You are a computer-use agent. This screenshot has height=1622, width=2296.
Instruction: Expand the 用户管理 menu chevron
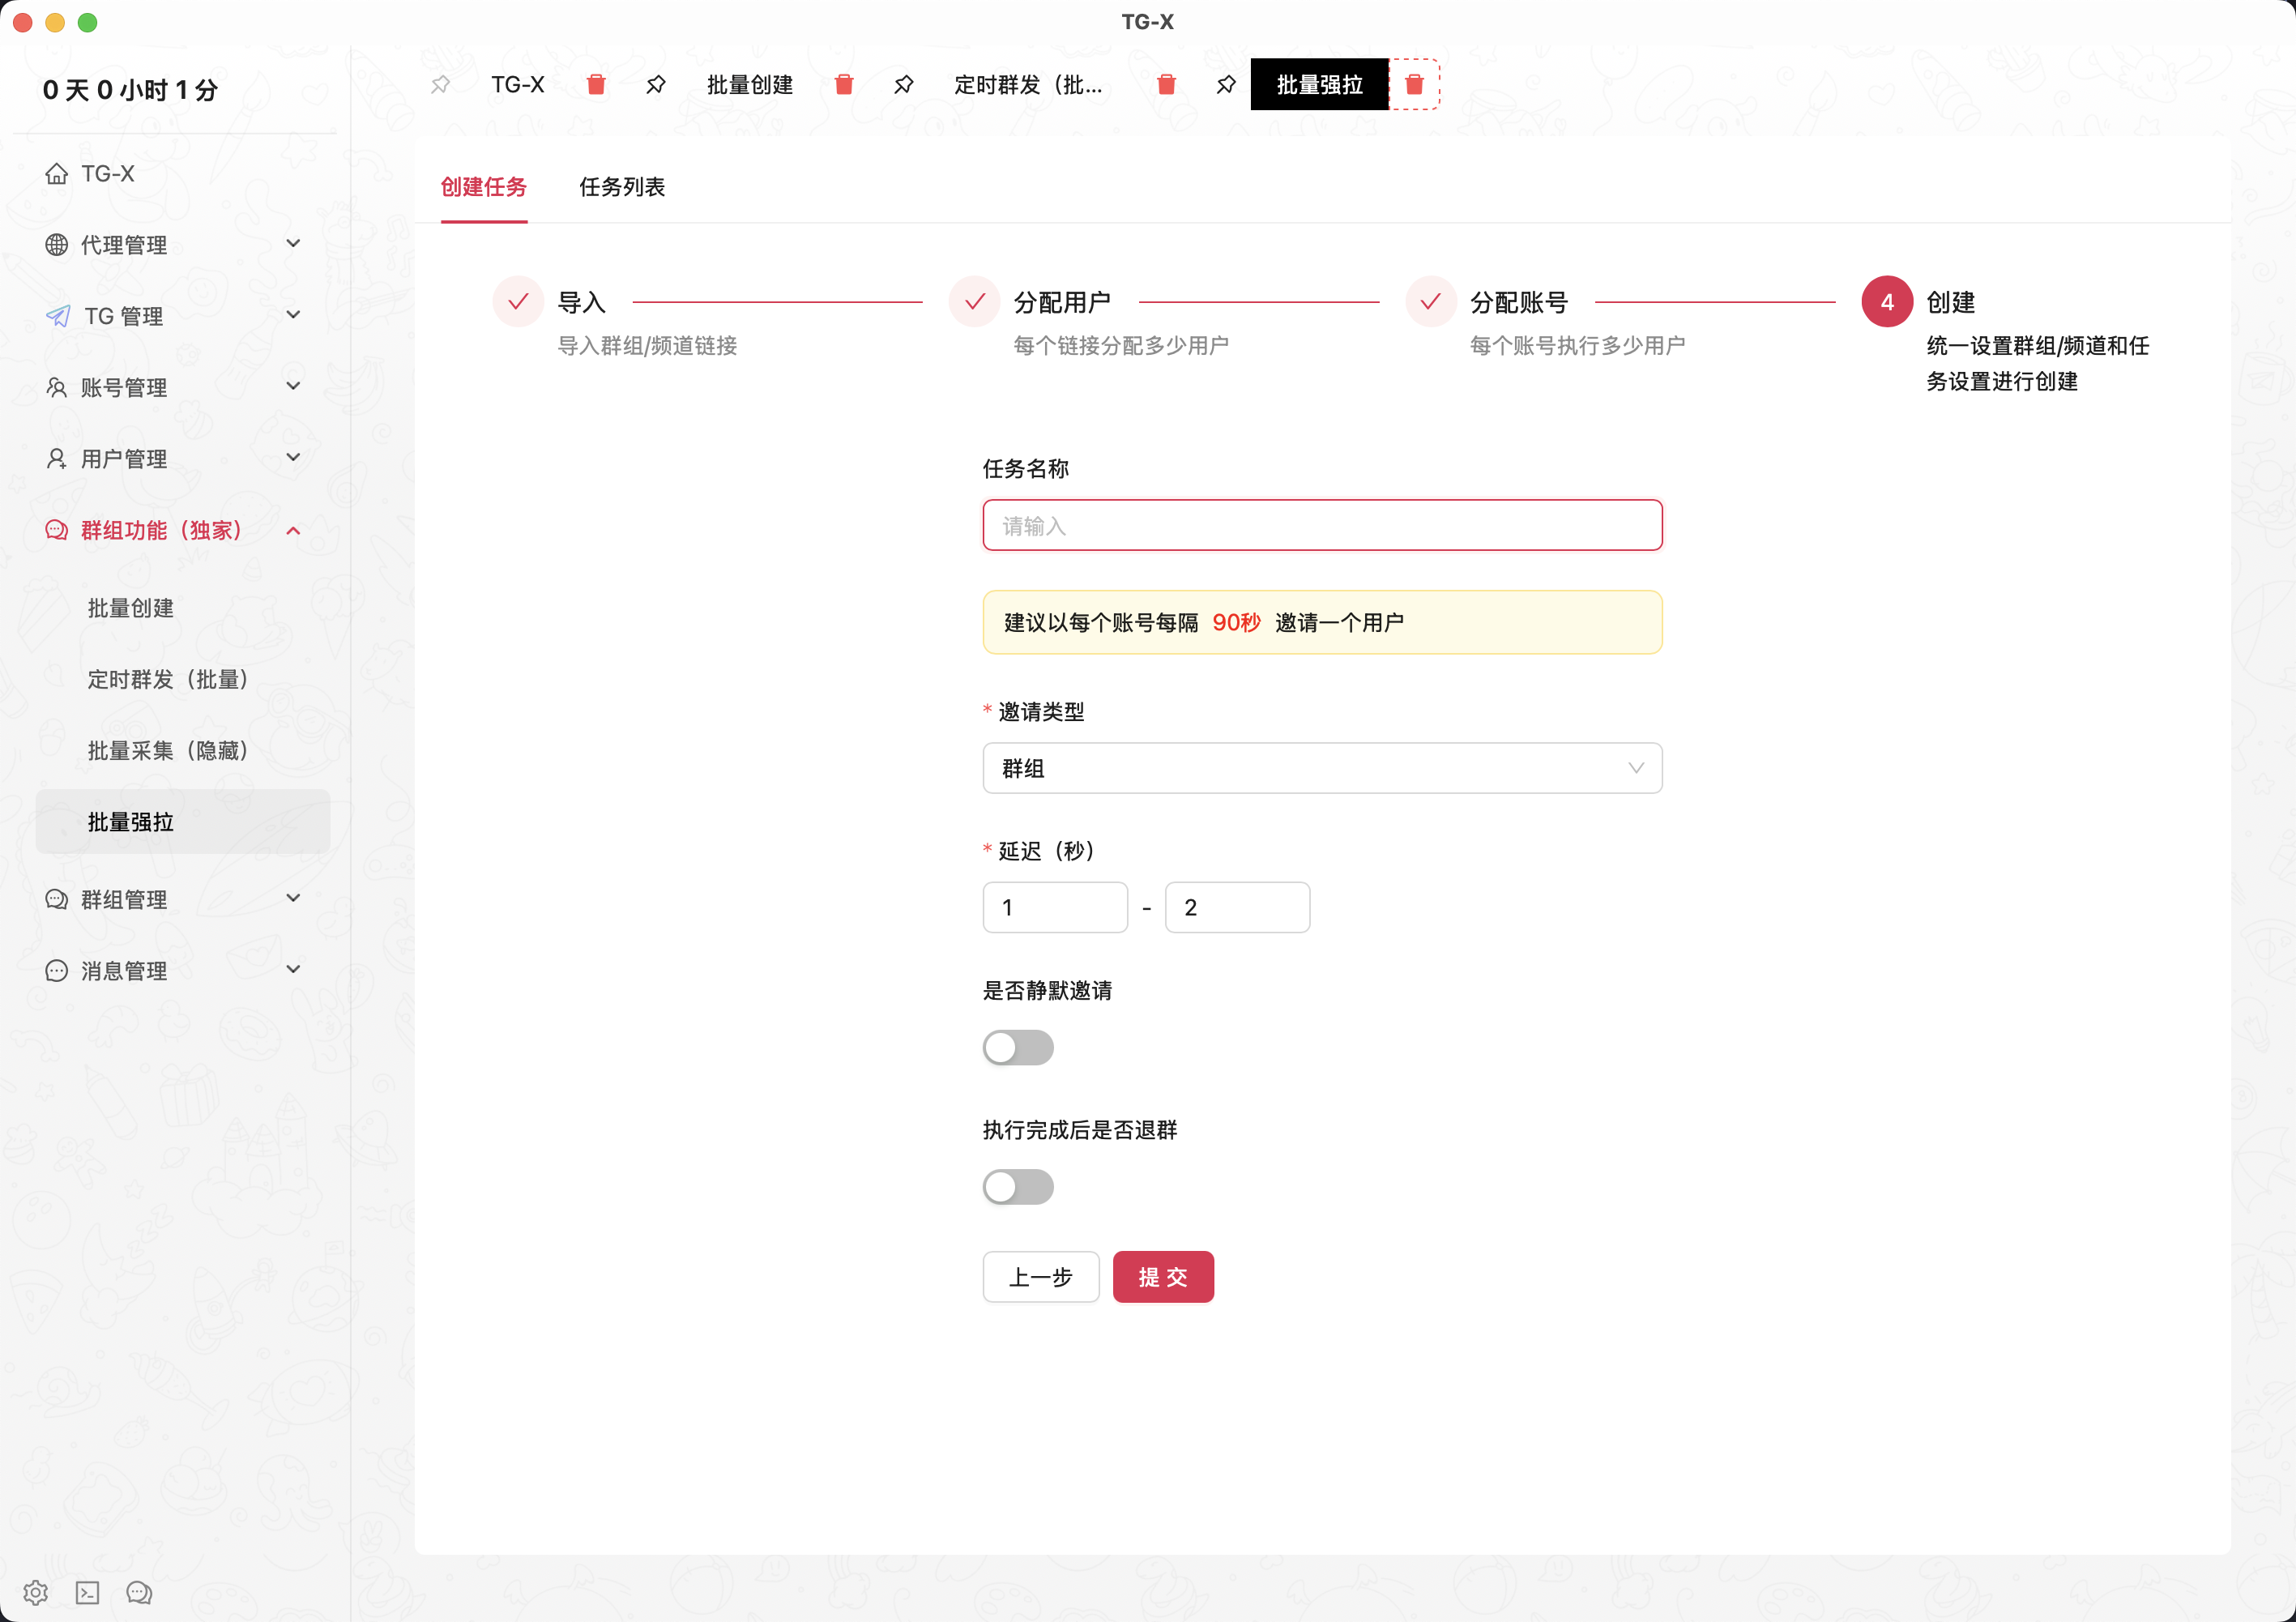[x=293, y=458]
